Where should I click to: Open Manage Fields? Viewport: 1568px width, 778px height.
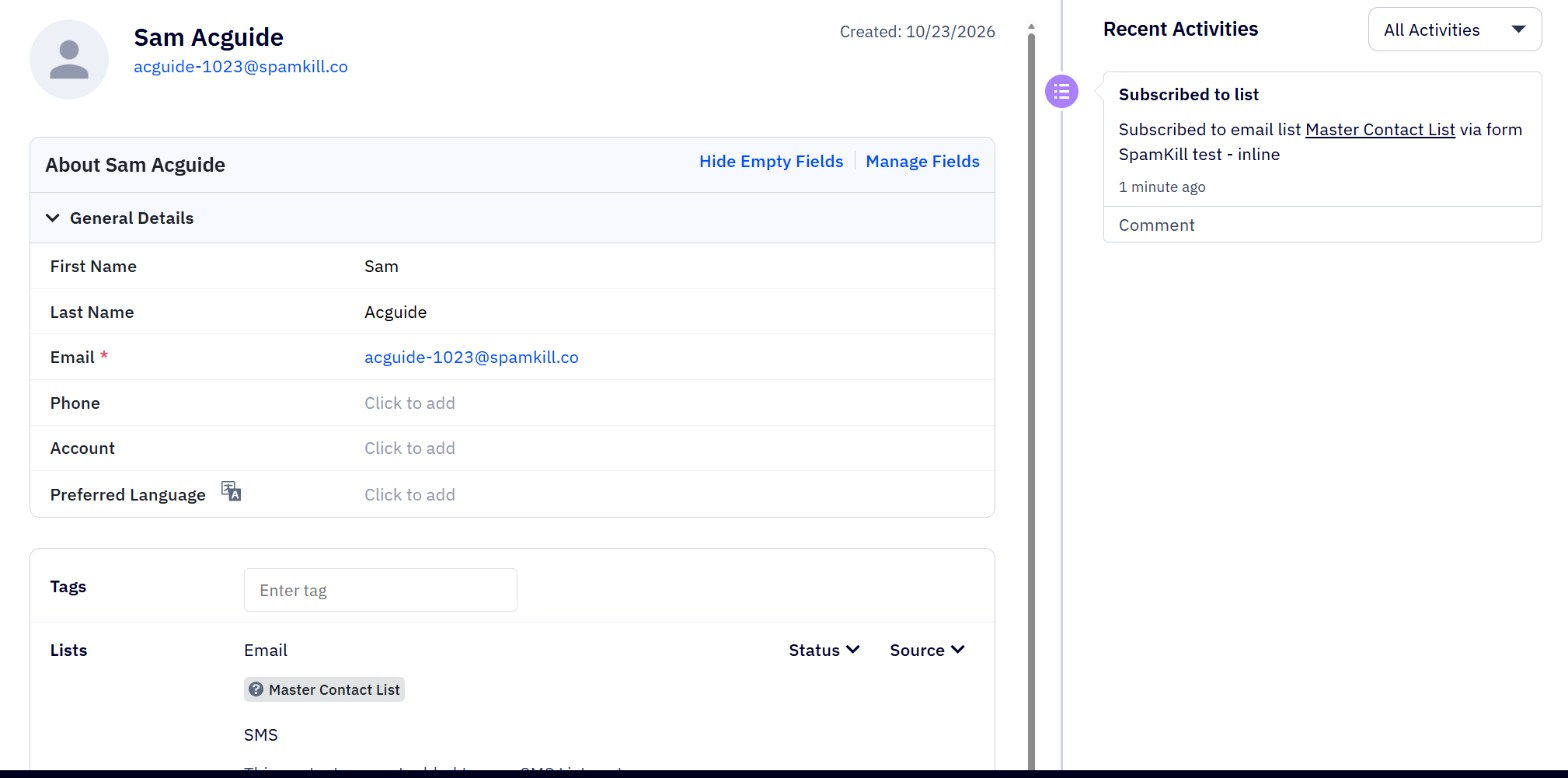(922, 161)
